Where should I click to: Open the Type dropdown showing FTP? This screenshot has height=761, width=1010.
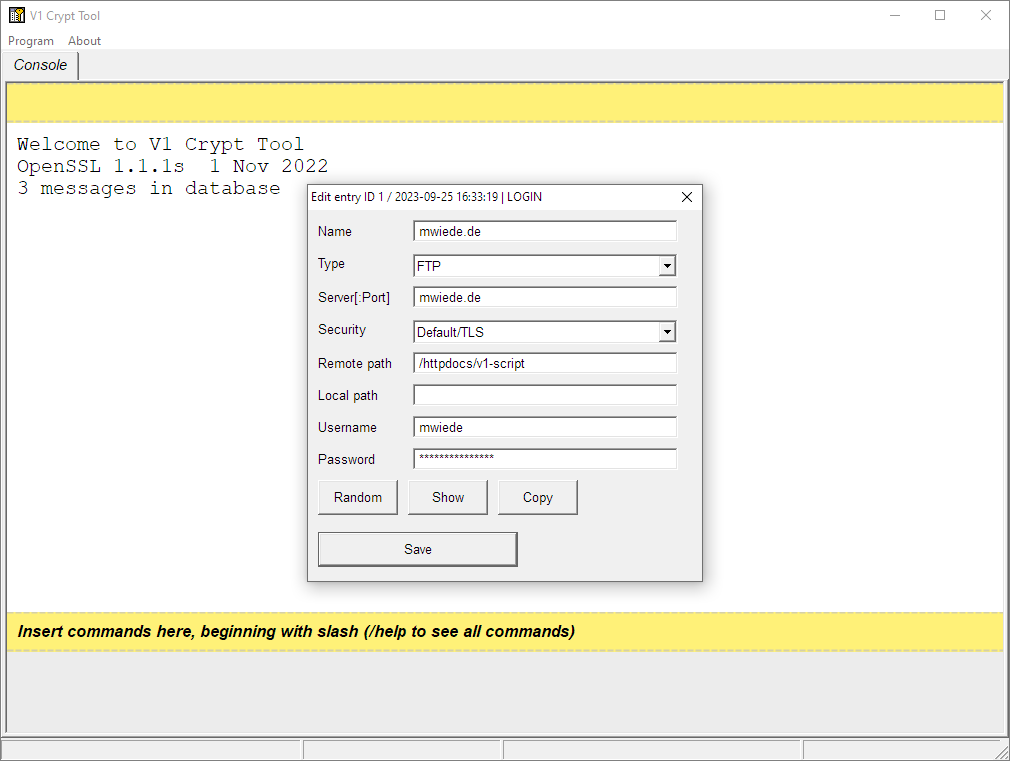pyautogui.click(x=545, y=265)
